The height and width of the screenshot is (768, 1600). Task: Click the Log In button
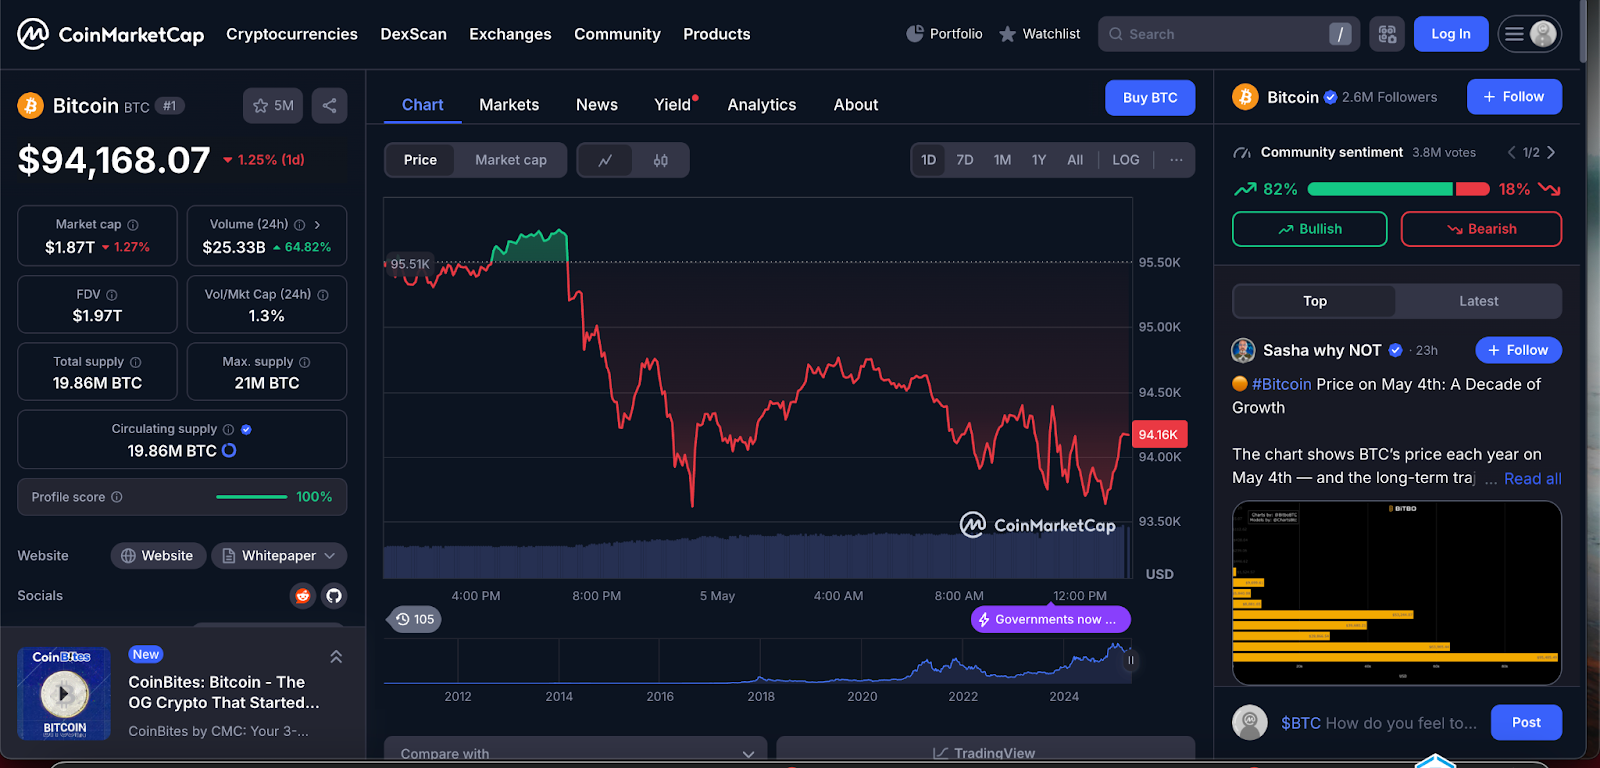click(x=1451, y=34)
